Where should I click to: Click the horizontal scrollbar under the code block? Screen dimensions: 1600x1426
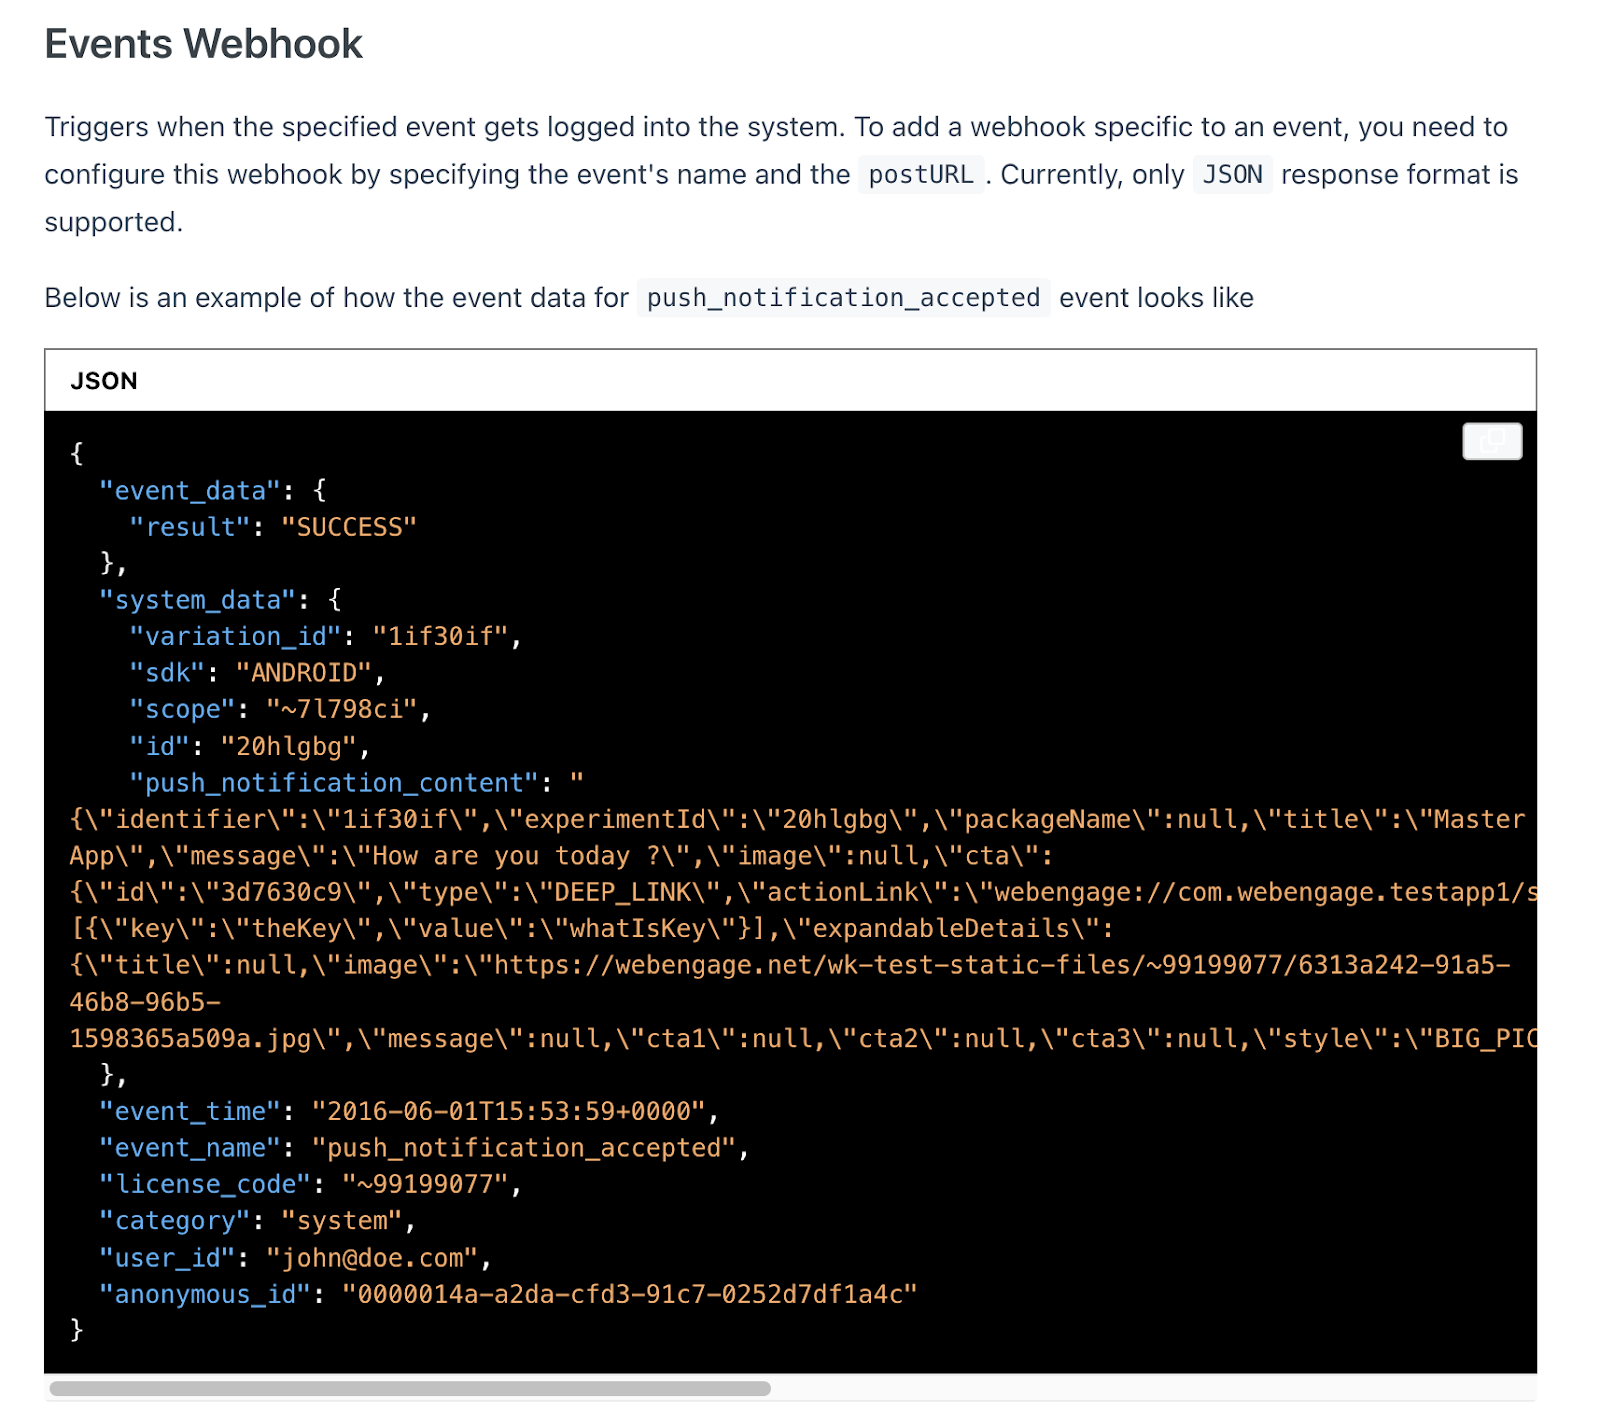point(410,1388)
